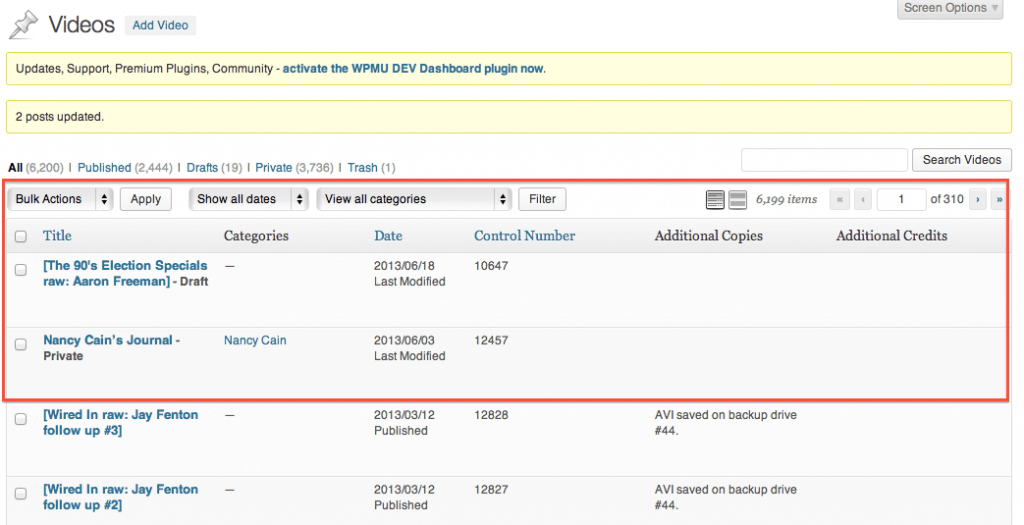Expand the Show all dates dropdown

[x=248, y=199]
